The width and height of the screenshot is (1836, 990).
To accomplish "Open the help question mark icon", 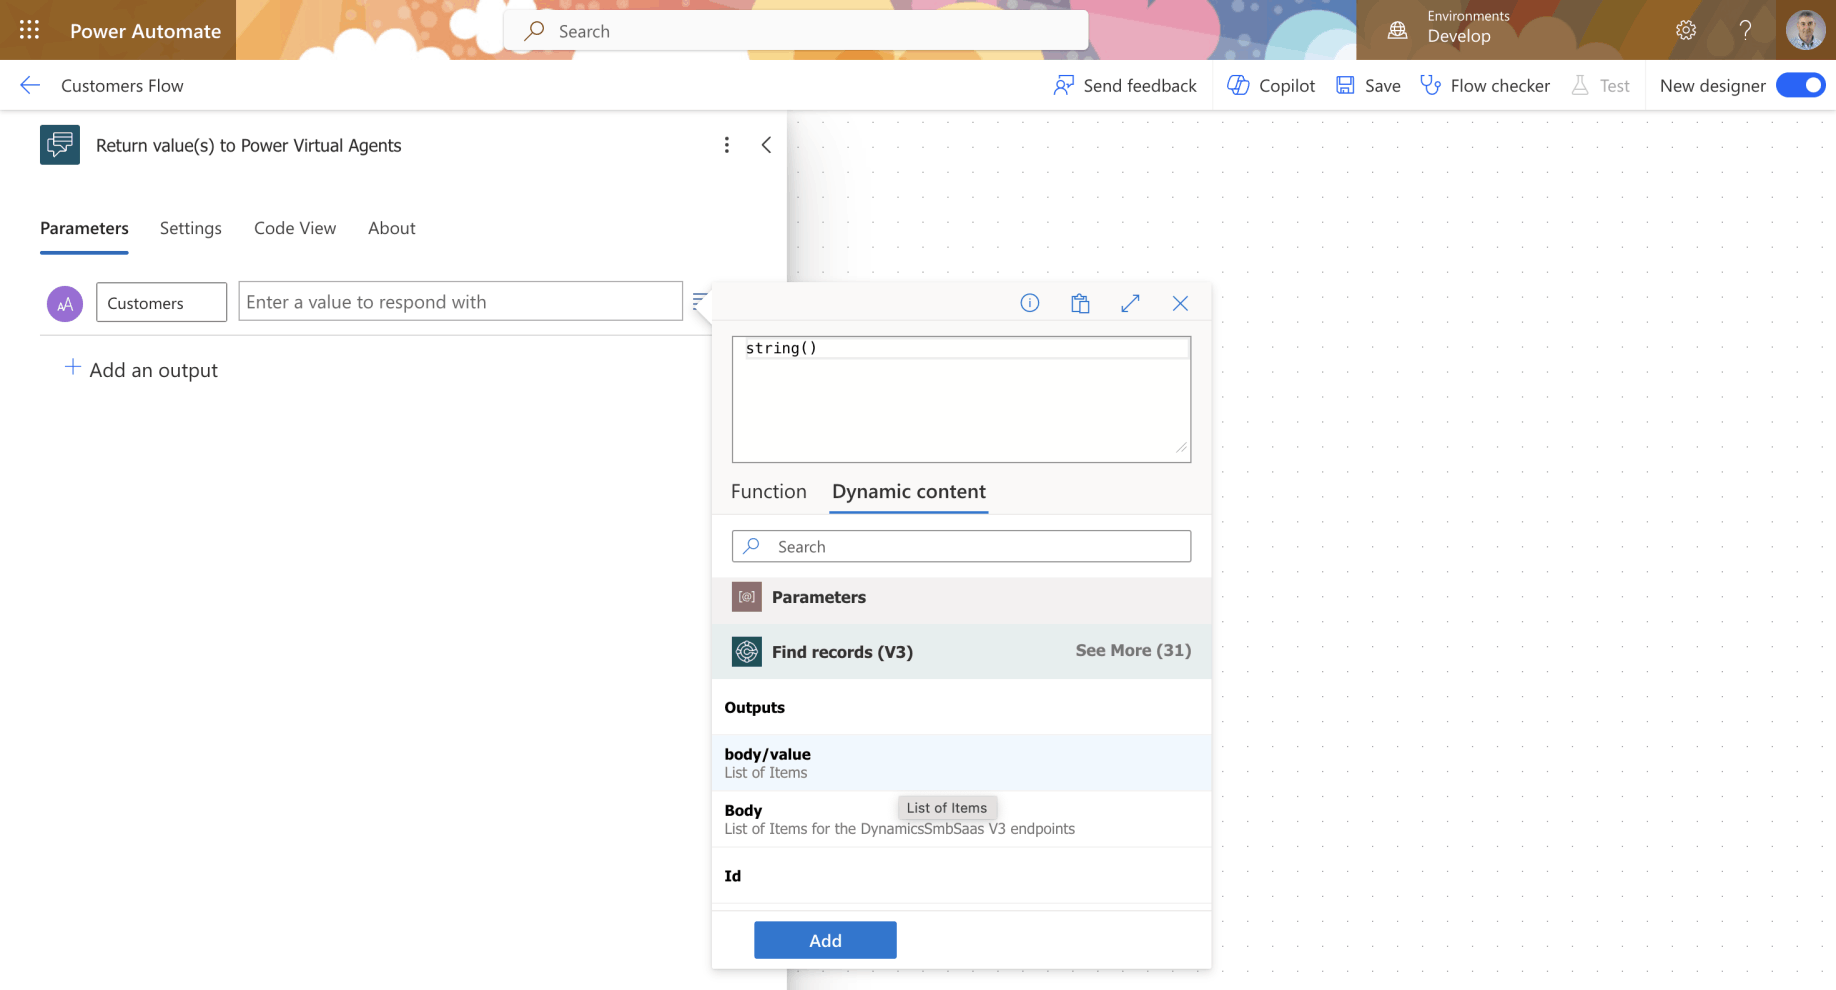I will click(x=1745, y=30).
